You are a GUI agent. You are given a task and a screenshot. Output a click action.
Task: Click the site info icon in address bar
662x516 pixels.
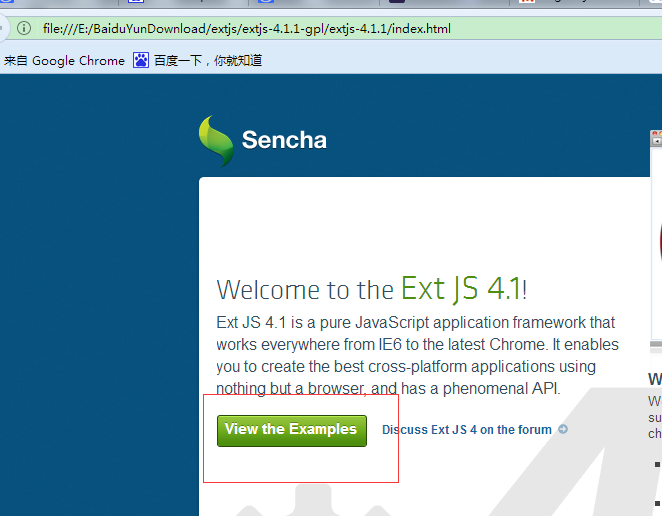click(24, 28)
